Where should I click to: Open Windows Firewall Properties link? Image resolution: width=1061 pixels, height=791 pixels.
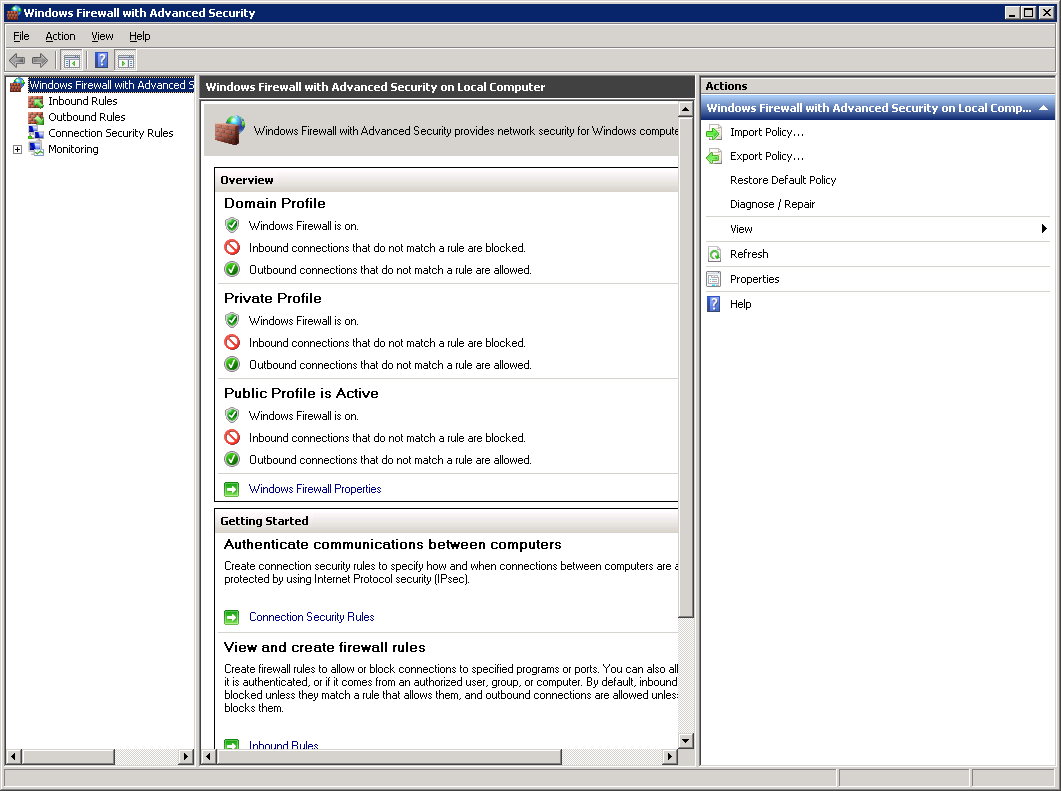(x=315, y=489)
